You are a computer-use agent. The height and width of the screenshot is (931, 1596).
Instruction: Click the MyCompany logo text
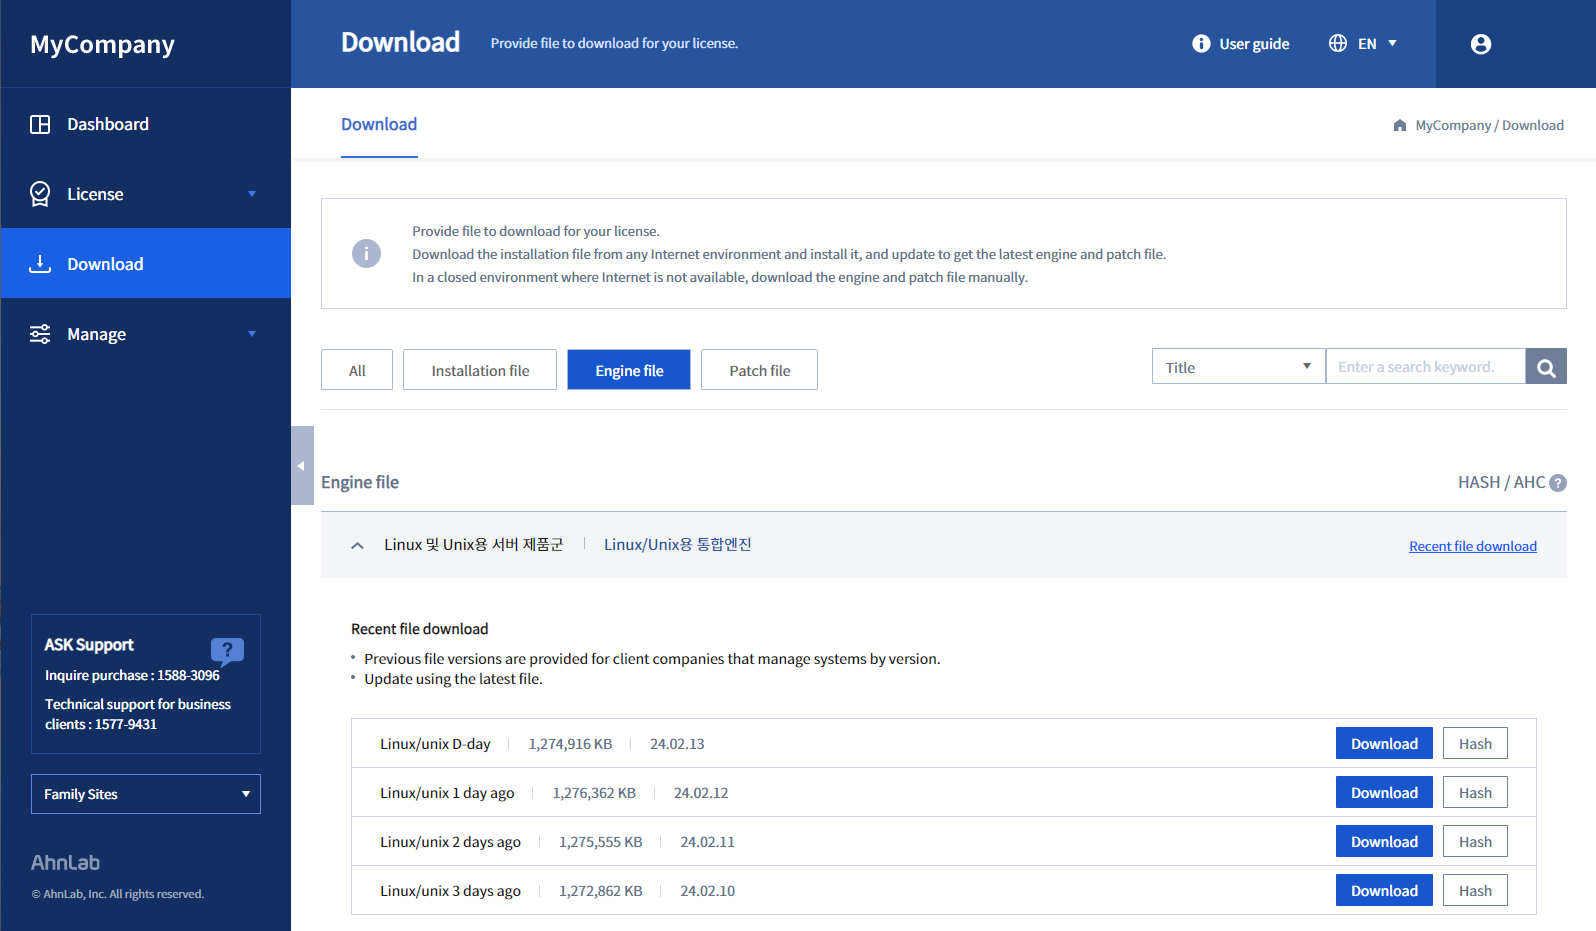(102, 45)
